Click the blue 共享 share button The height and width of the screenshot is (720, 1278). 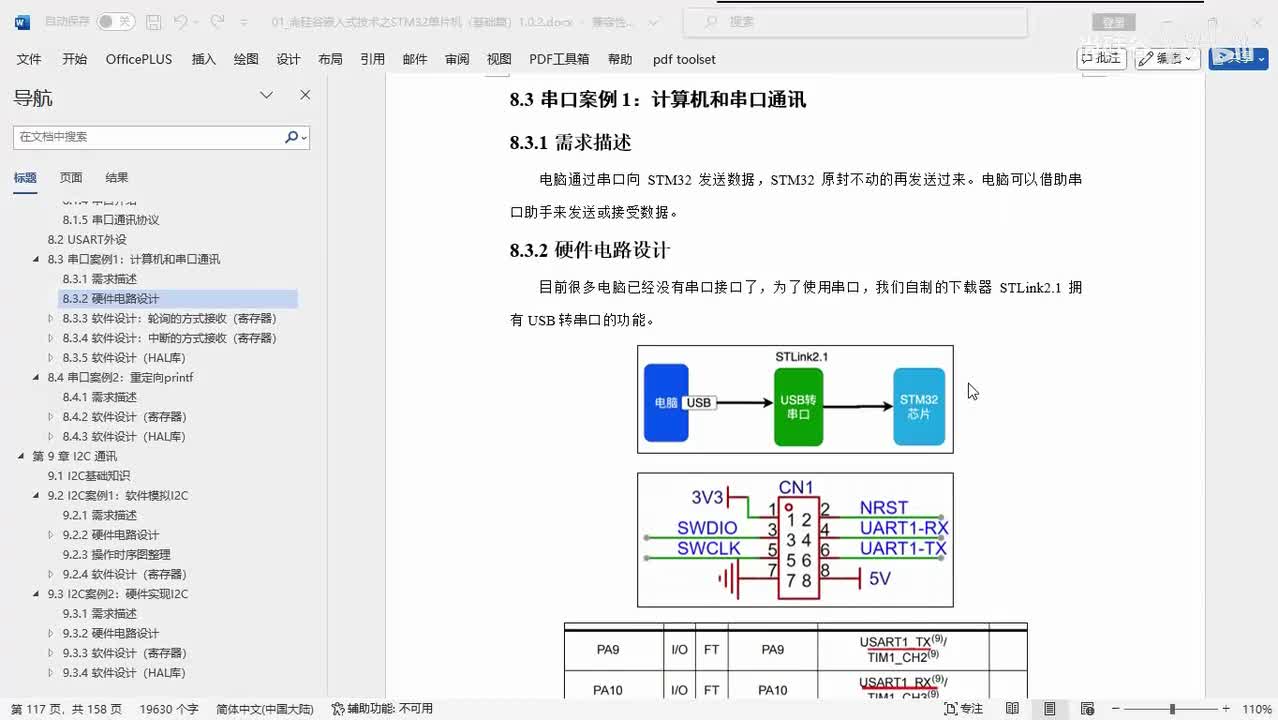coord(1238,58)
